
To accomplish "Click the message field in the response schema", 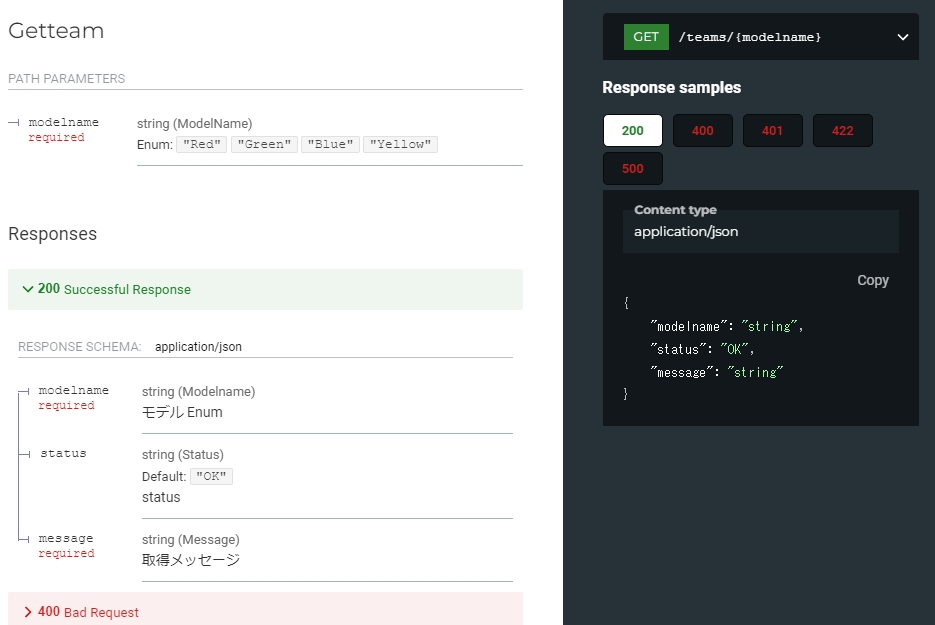I will [x=64, y=538].
